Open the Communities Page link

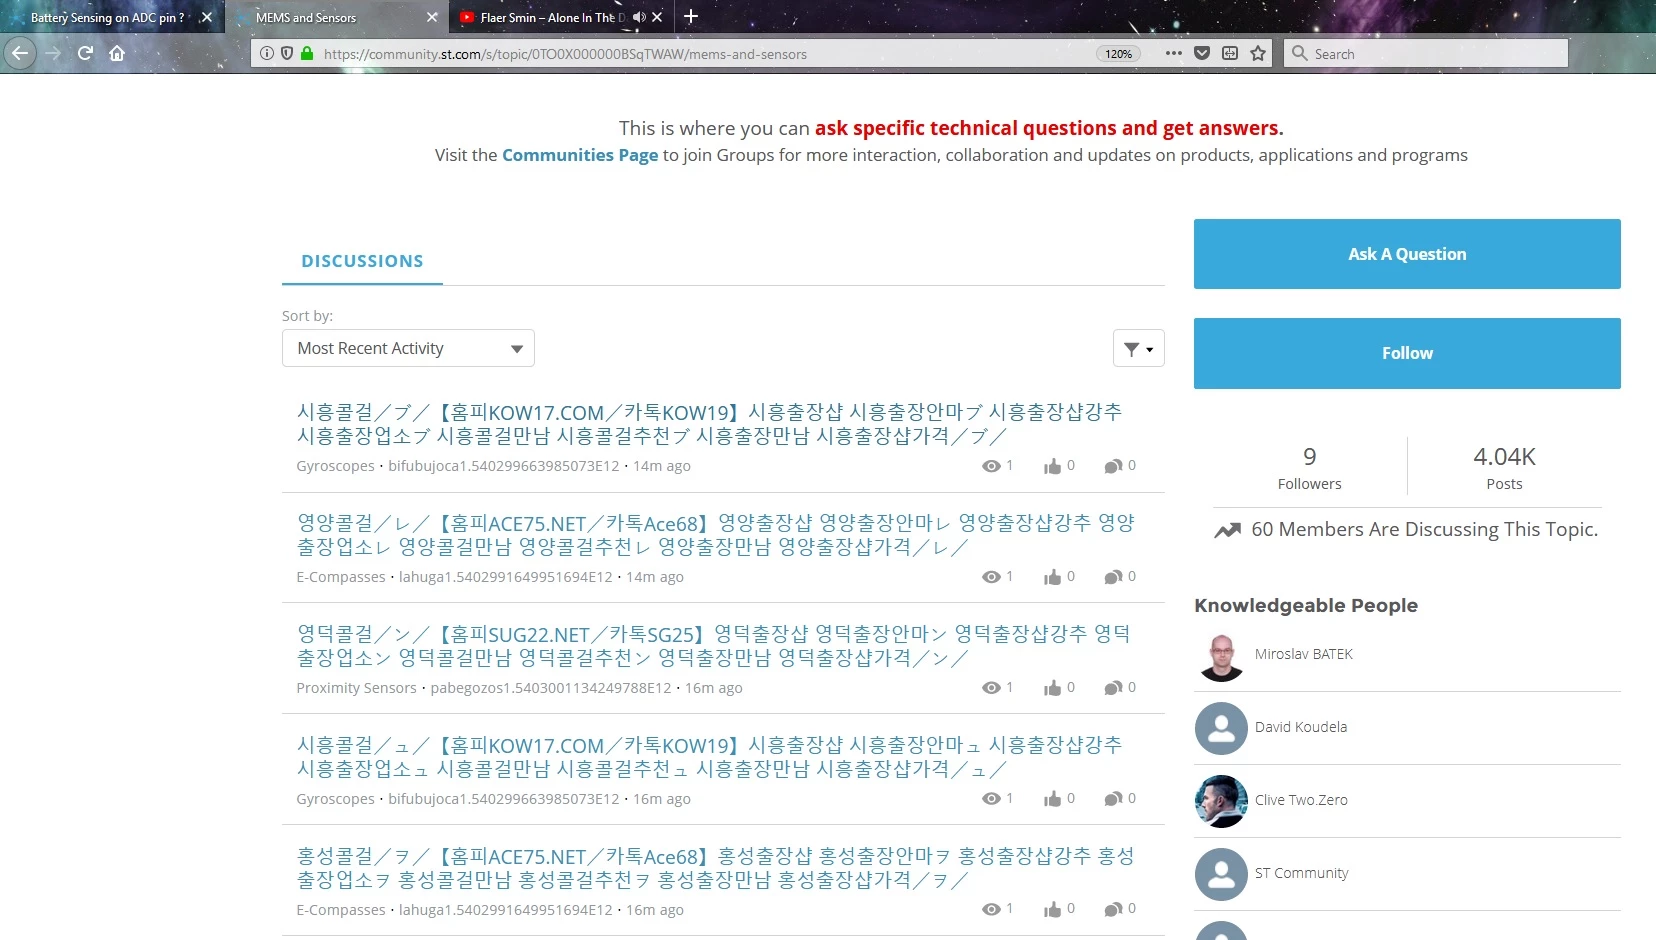[580, 155]
